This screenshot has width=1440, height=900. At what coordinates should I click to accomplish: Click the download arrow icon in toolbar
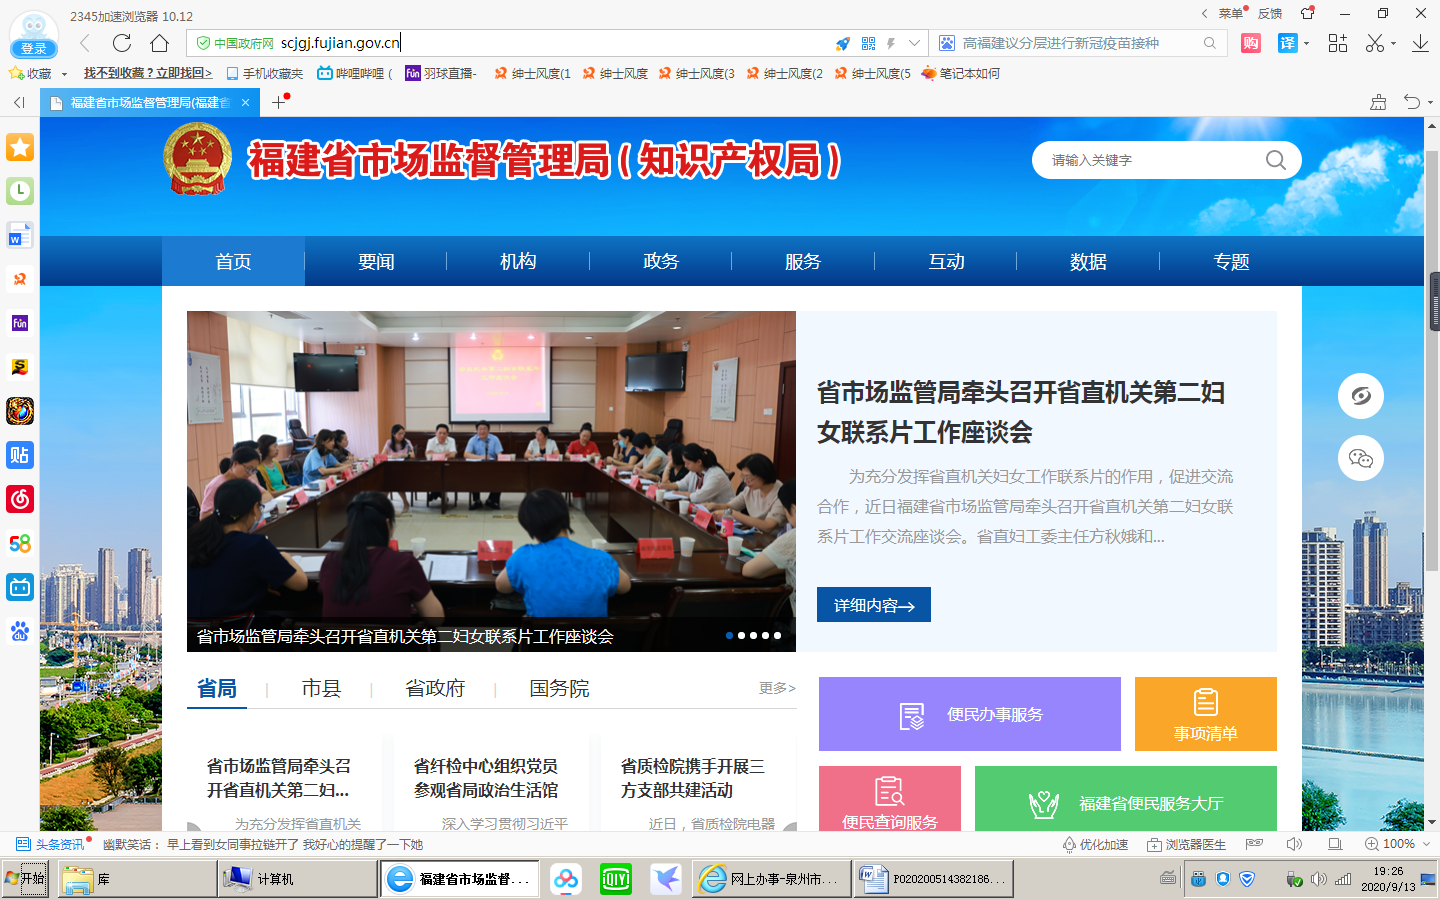pyautogui.click(x=1420, y=43)
